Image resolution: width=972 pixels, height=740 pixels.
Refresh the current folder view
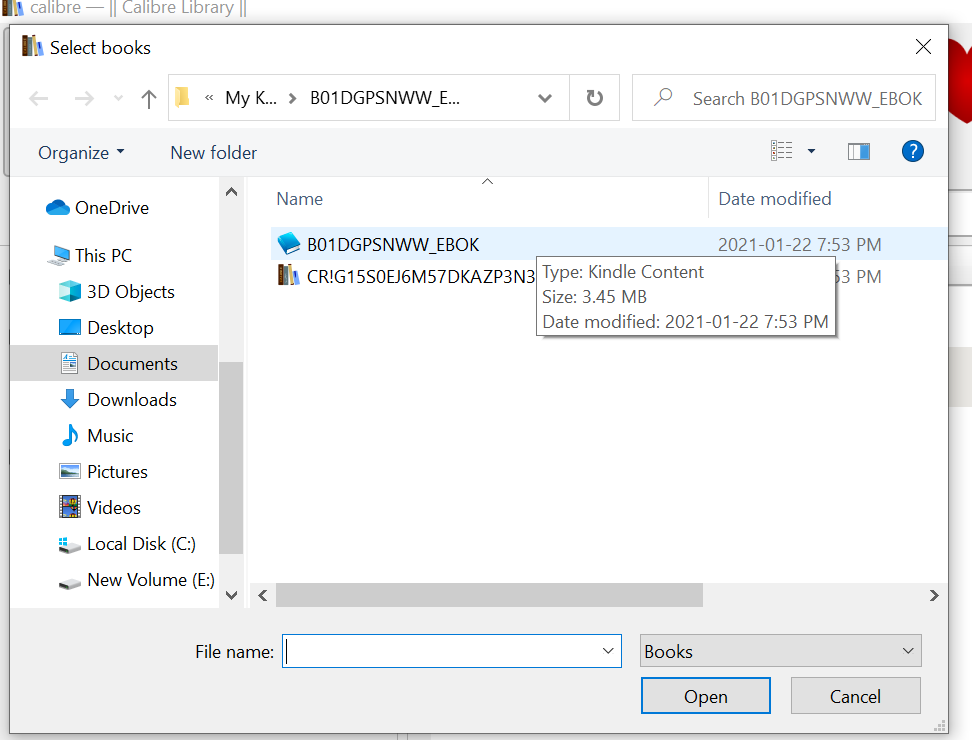coord(594,98)
